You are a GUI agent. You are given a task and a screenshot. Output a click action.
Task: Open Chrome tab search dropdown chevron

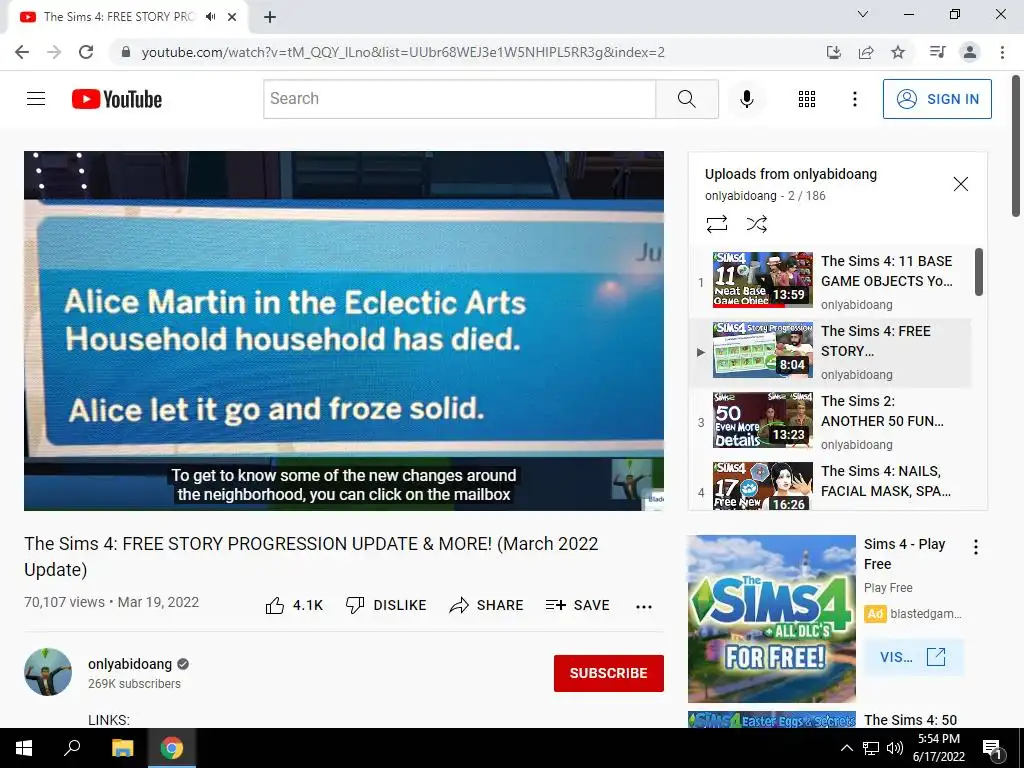pyautogui.click(x=863, y=14)
